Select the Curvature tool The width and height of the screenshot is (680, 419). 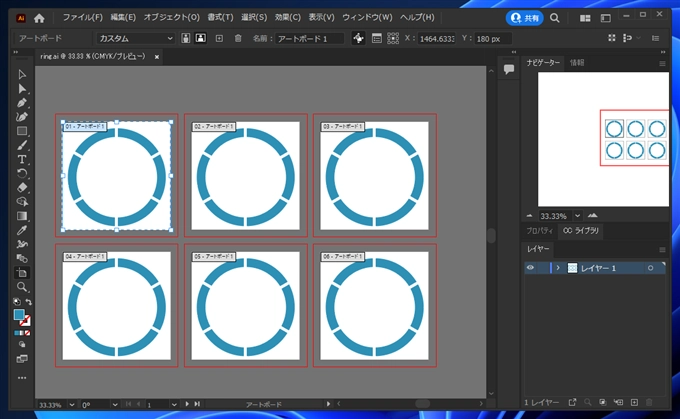point(22,117)
